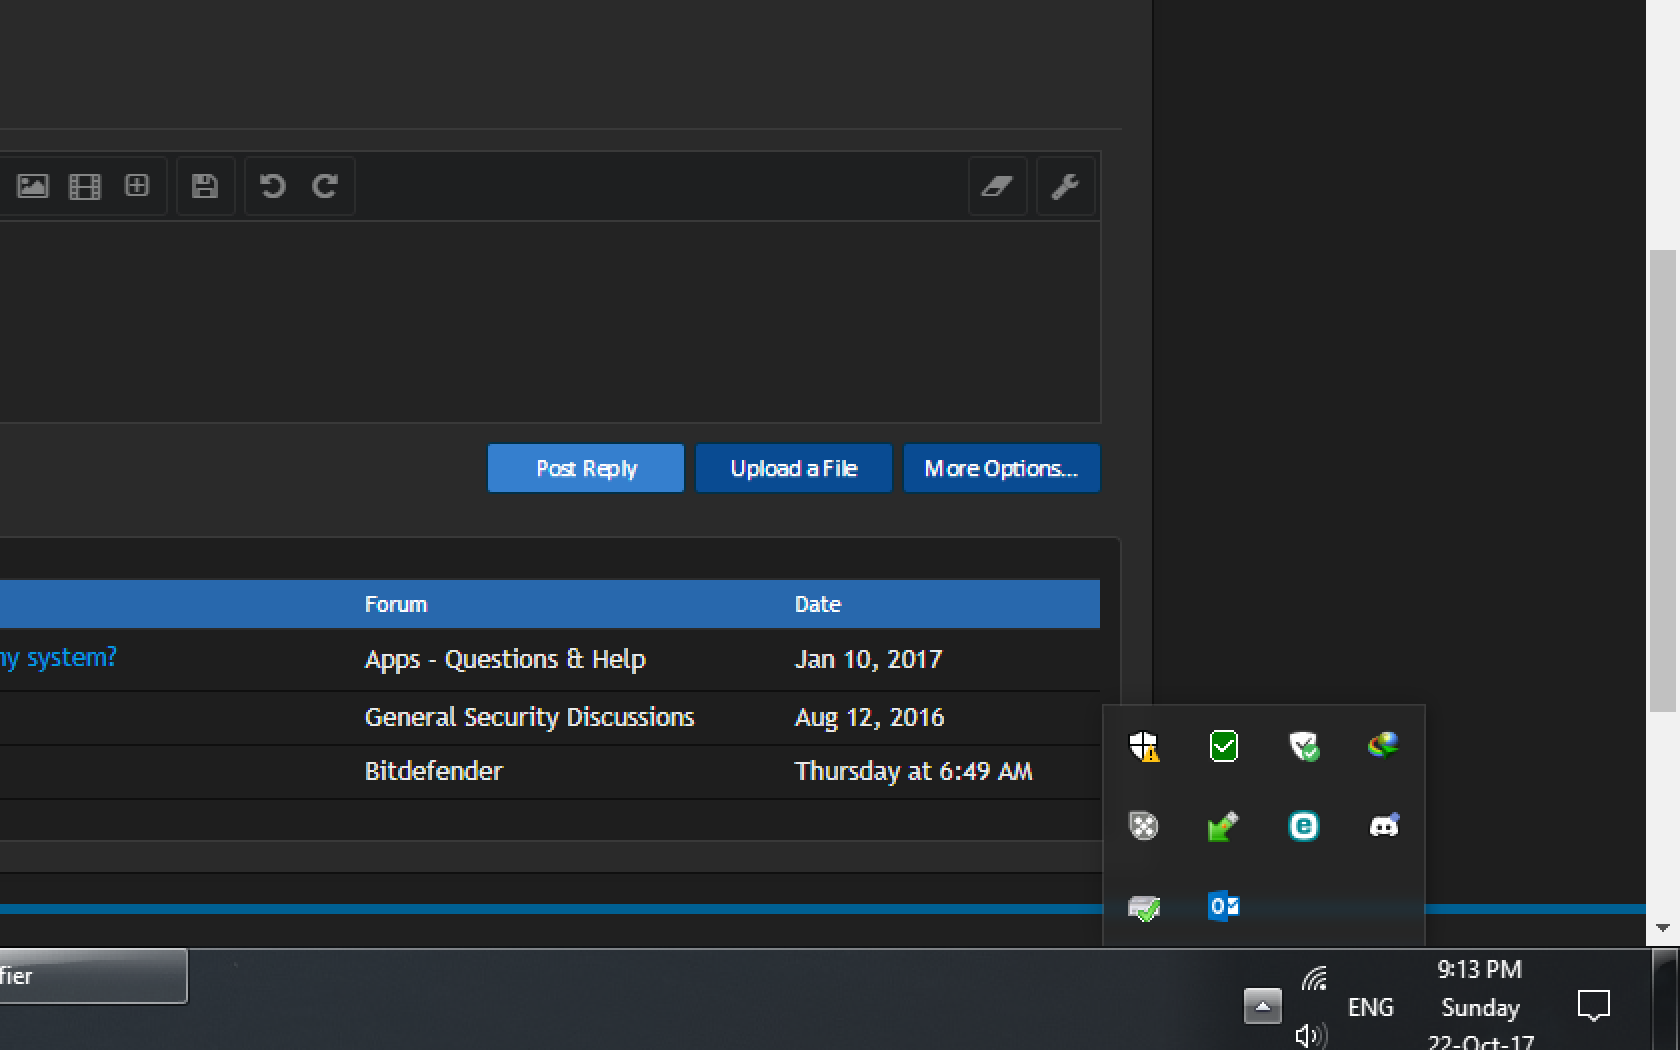Click the Forum column header
The width and height of the screenshot is (1680, 1050).
[396, 604]
